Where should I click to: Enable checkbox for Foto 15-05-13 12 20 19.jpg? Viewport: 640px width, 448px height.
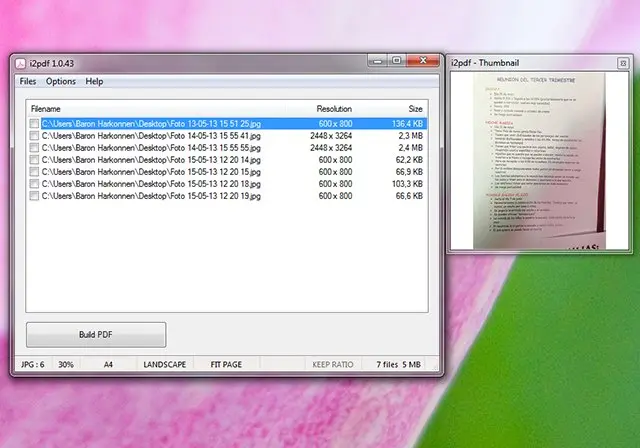(x=35, y=196)
